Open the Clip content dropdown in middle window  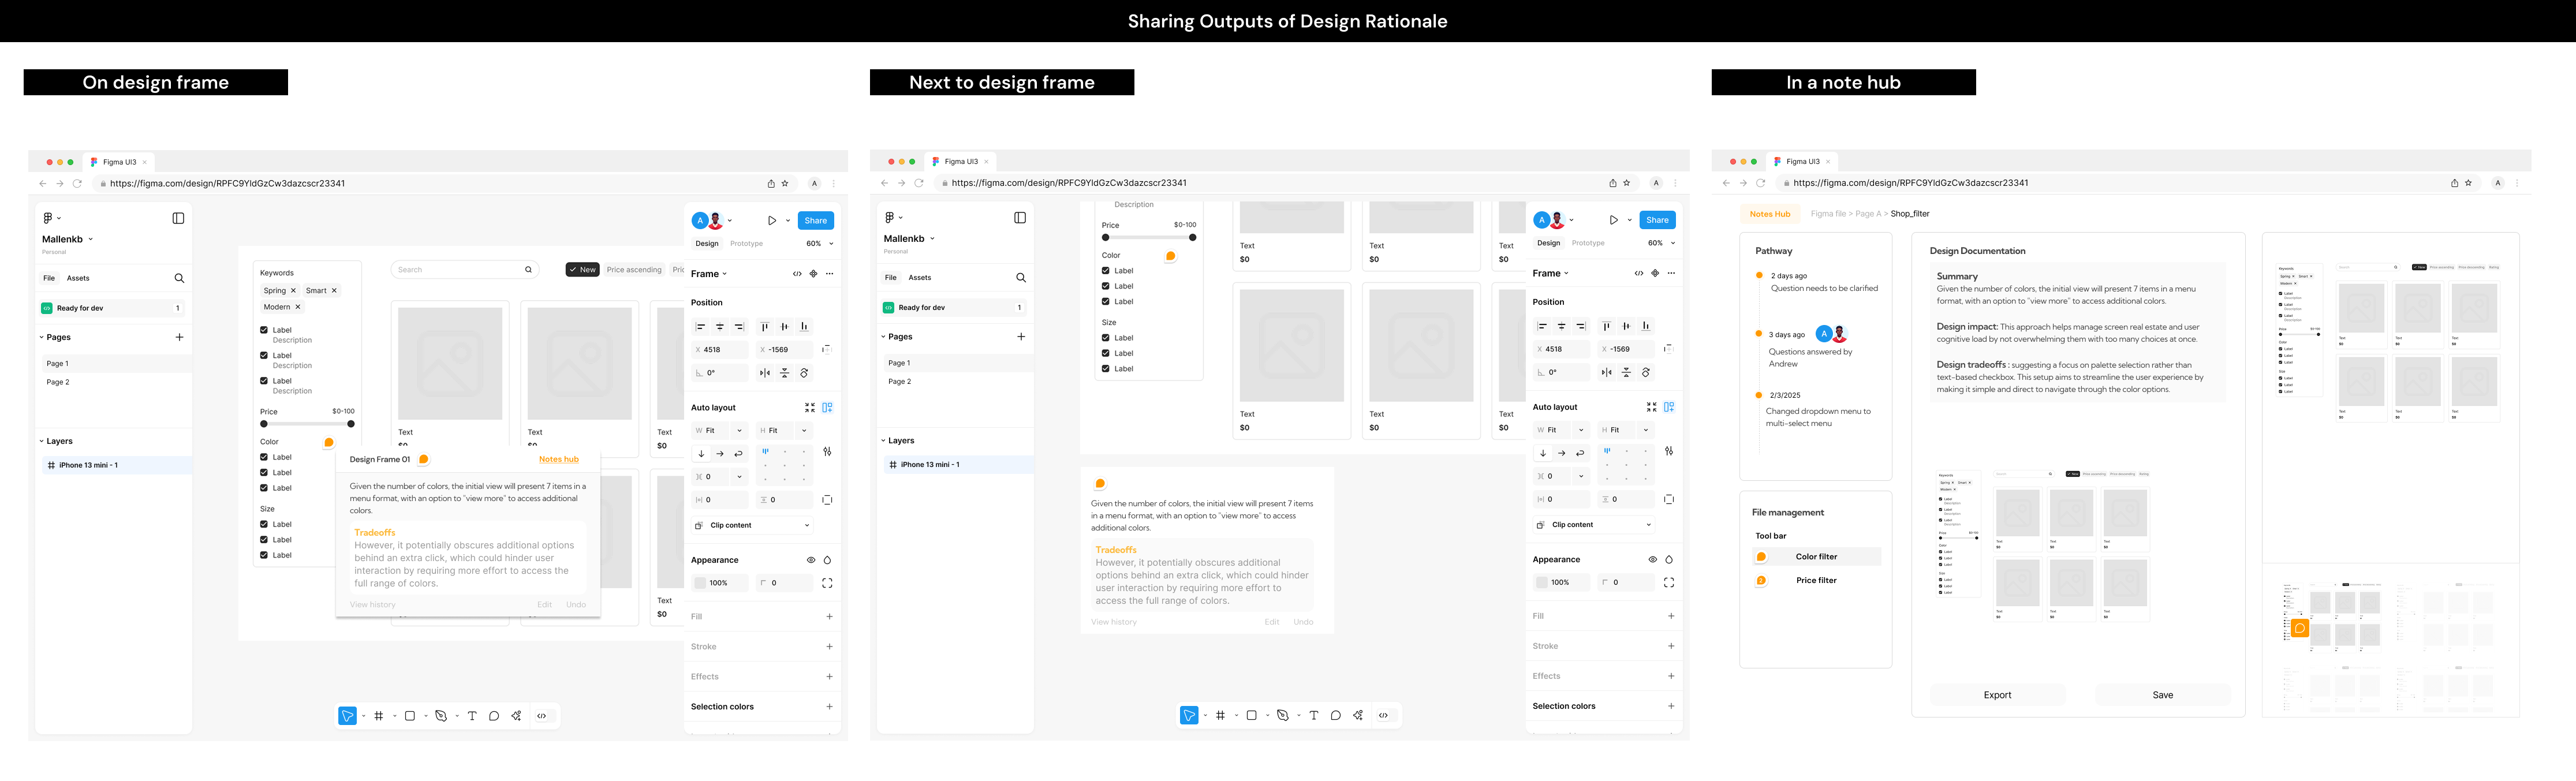click(x=1648, y=525)
